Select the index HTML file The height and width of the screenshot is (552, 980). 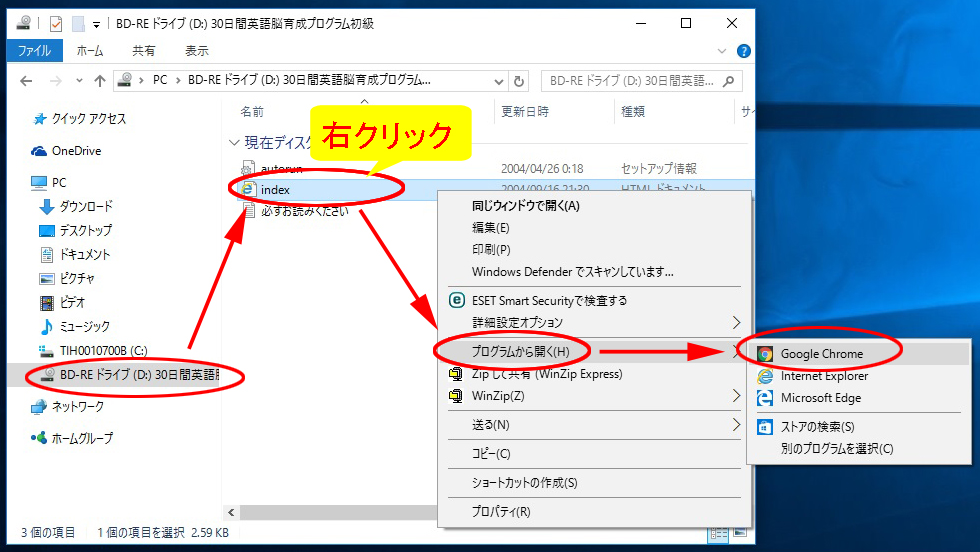(x=275, y=189)
